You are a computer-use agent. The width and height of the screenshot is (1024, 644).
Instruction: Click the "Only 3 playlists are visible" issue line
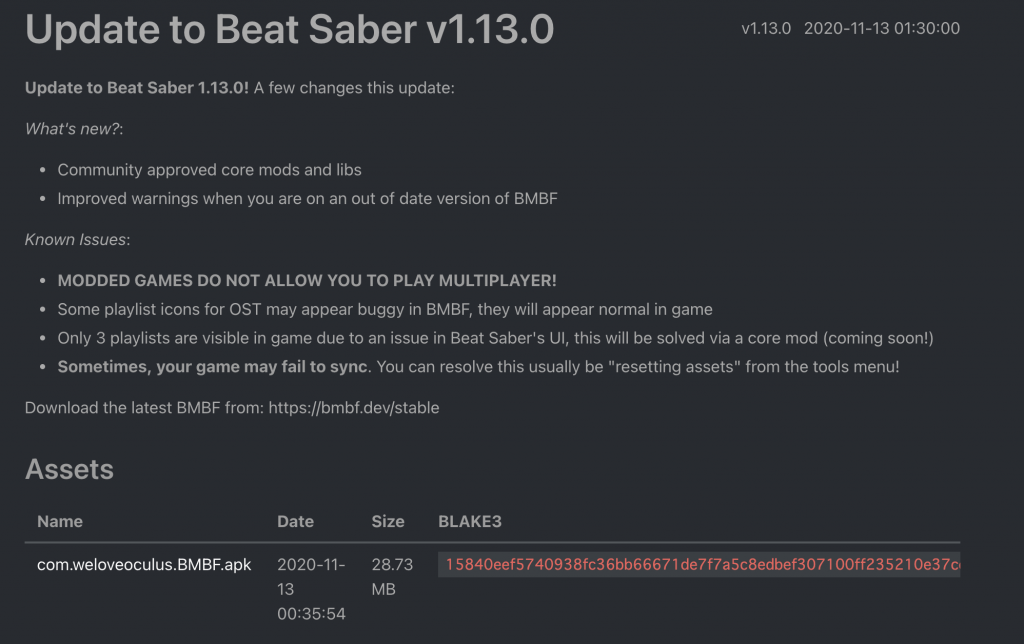pyautogui.click(x=496, y=338)
